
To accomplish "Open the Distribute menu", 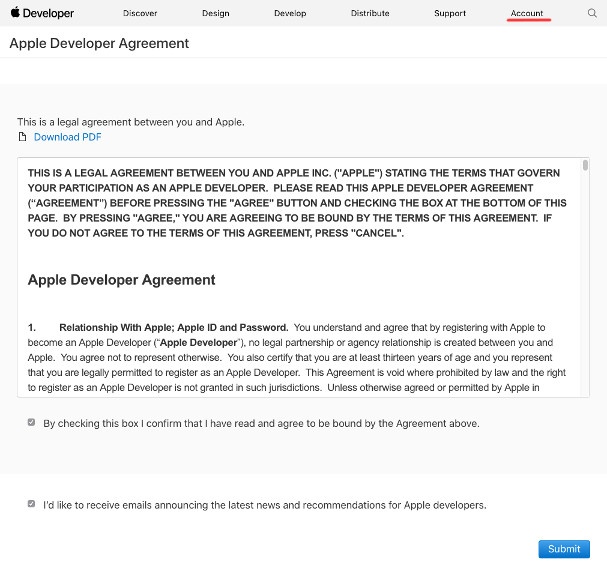I will pos(370,13).
